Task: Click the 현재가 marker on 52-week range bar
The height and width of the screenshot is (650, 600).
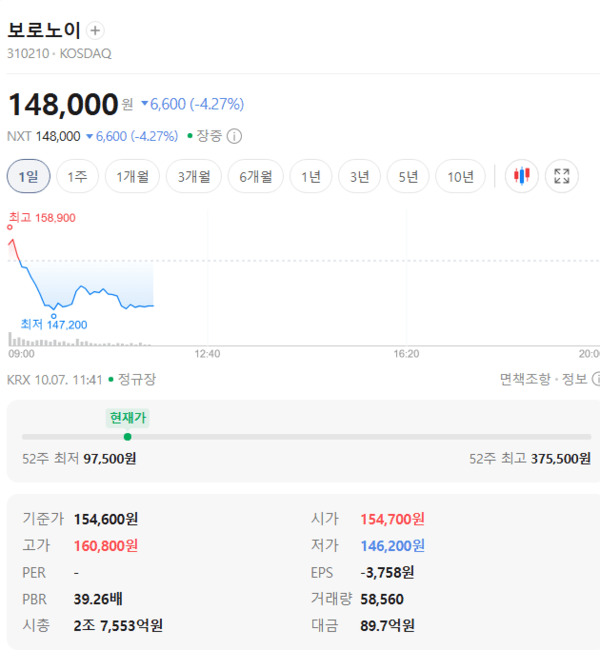Action: click(x=128, y=437)
